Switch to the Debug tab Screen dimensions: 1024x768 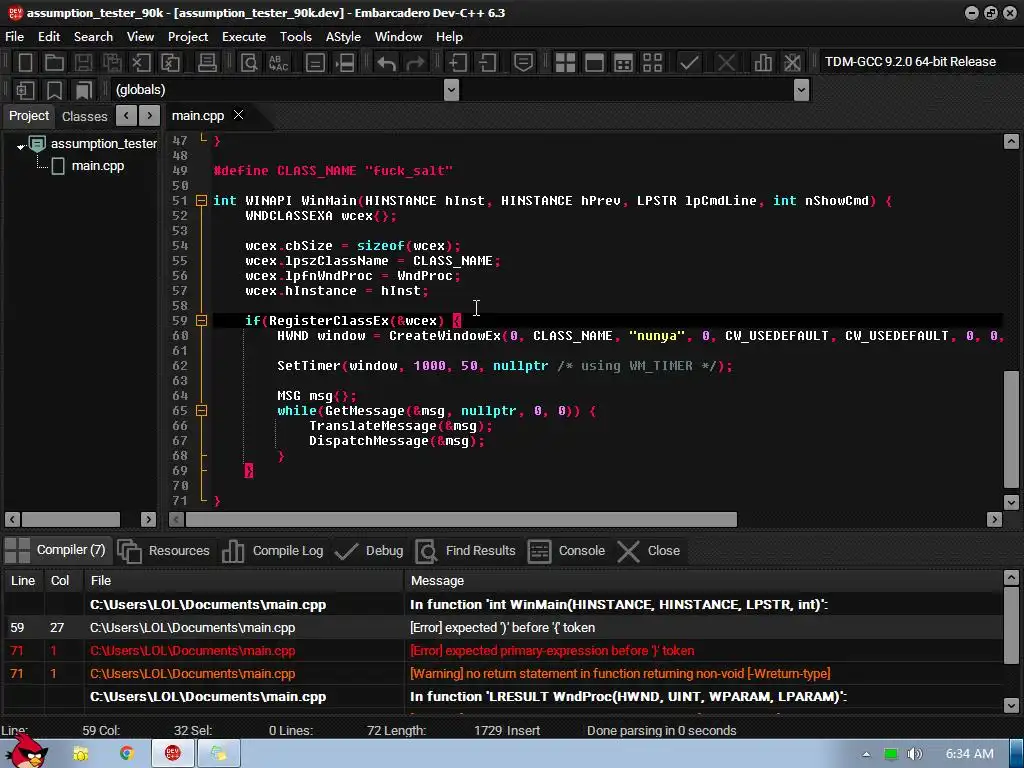click(370, 551)
